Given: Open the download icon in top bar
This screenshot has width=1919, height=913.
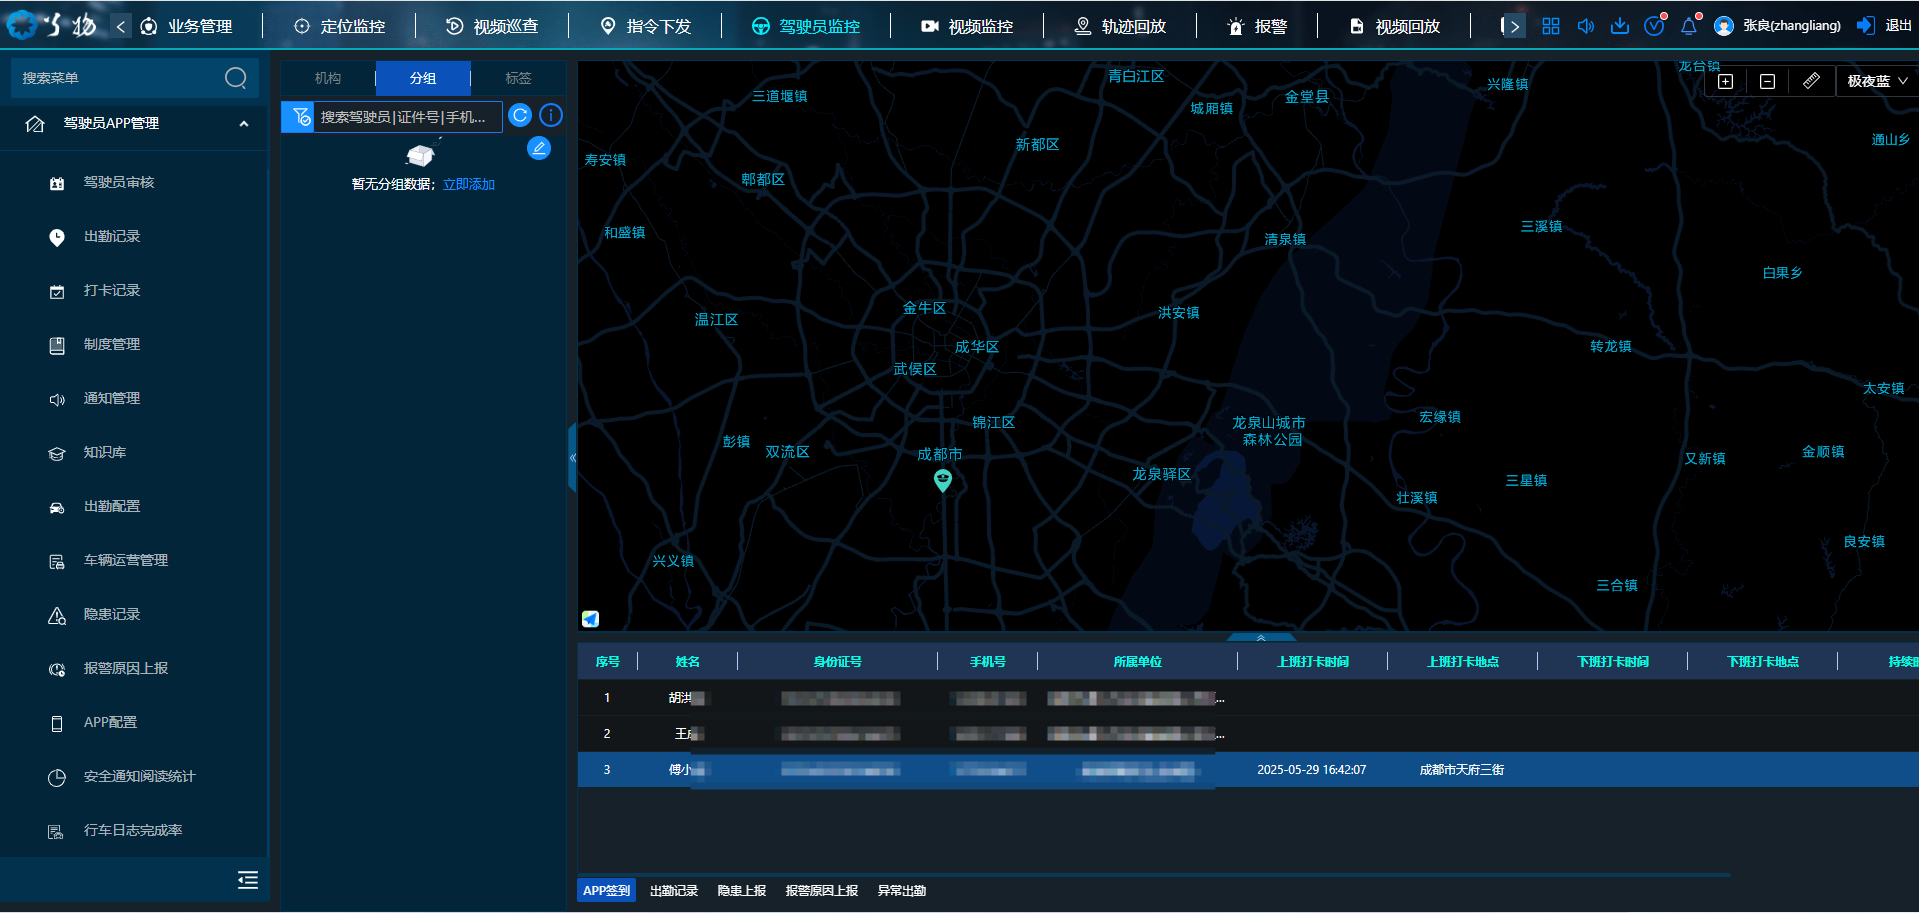Looking at the screenshot, I should click(x=1620, y=26).
